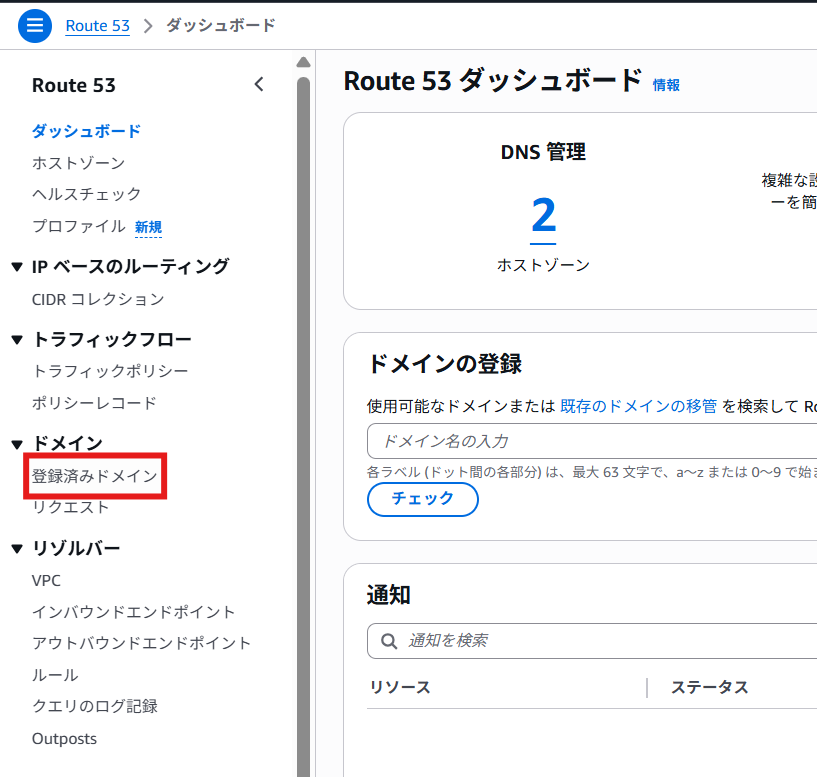The height and width of the screenshot is (777, 817).
Task: Open トラフィックポリシー in the sidebar
Action: 110,371
